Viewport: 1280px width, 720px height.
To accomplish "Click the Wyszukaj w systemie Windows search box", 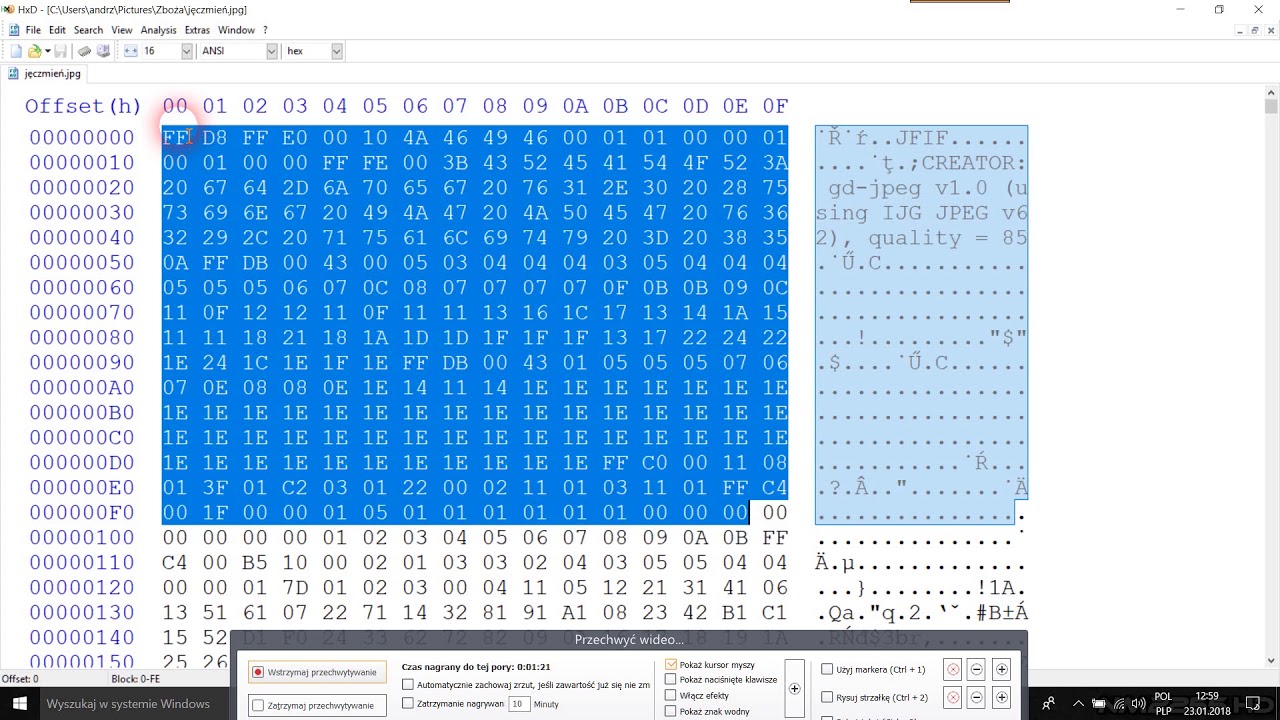I will (x=130, y=704).
